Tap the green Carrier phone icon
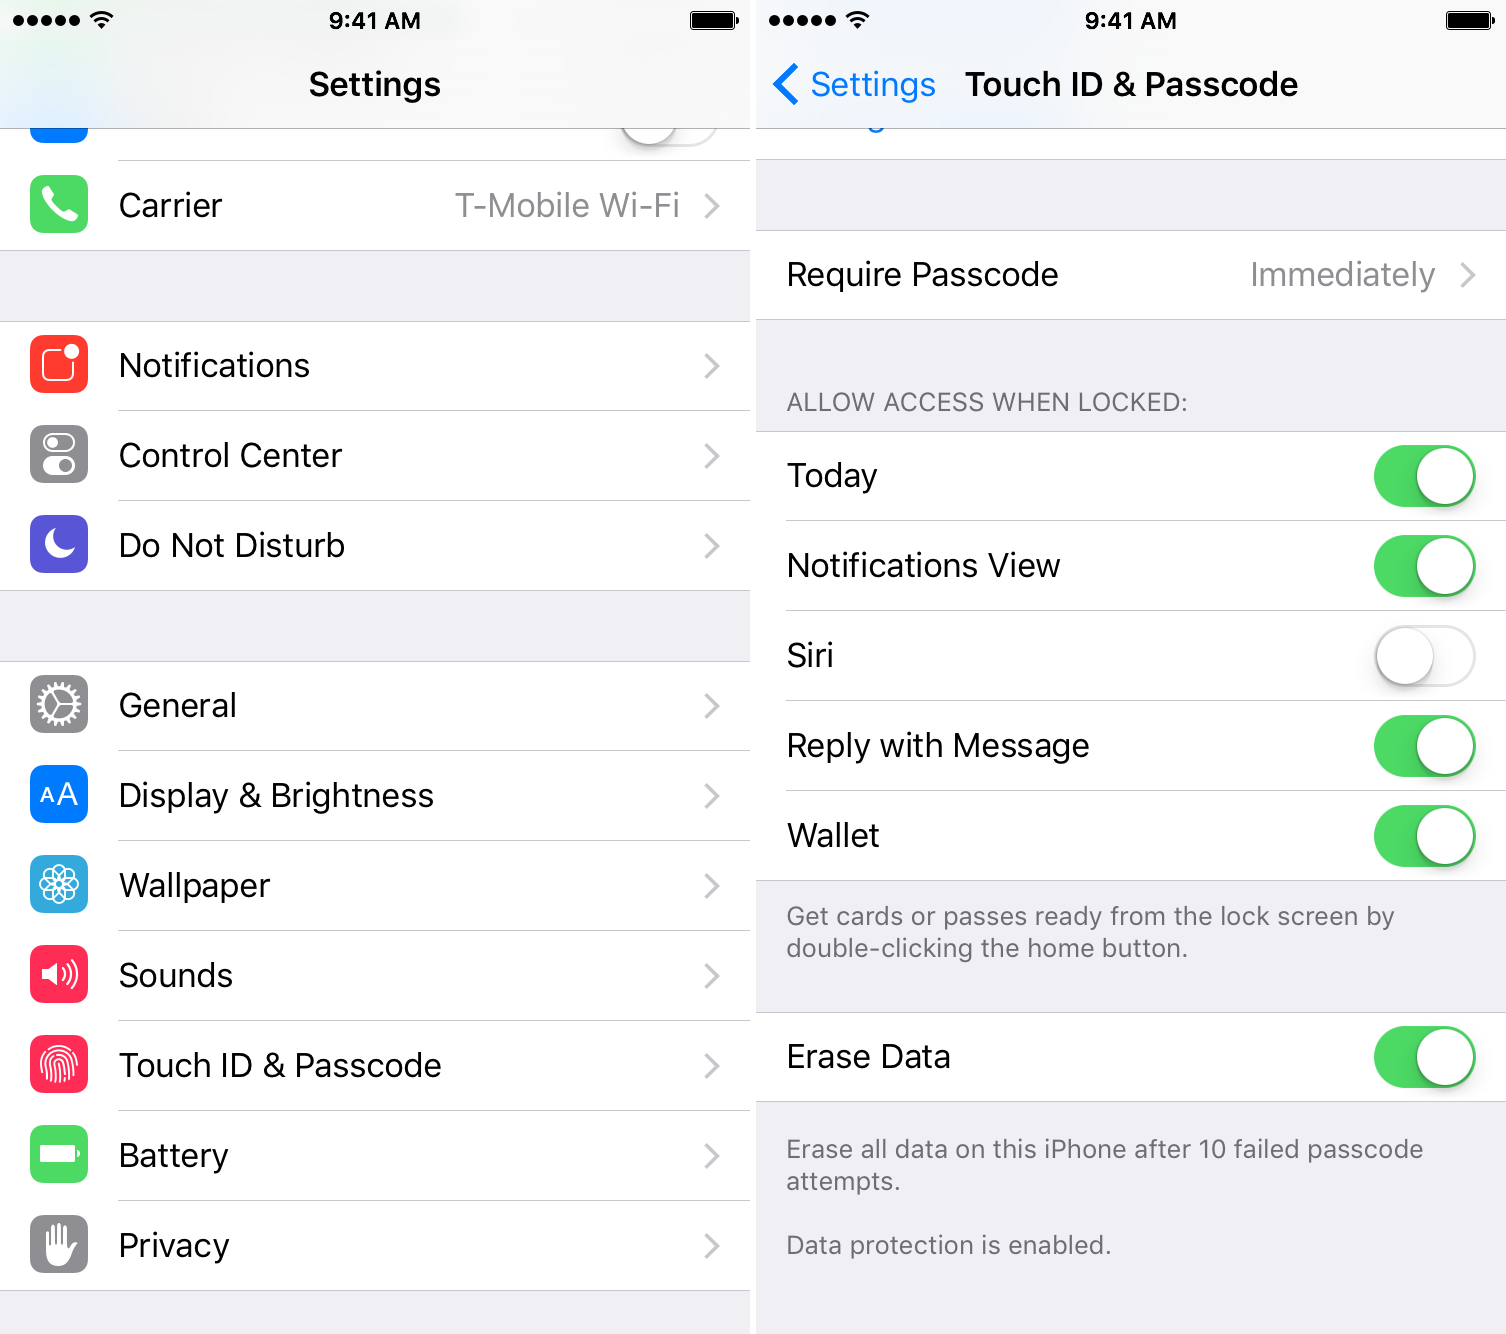Screen dimensions: 1506x1334 [59, 204]
